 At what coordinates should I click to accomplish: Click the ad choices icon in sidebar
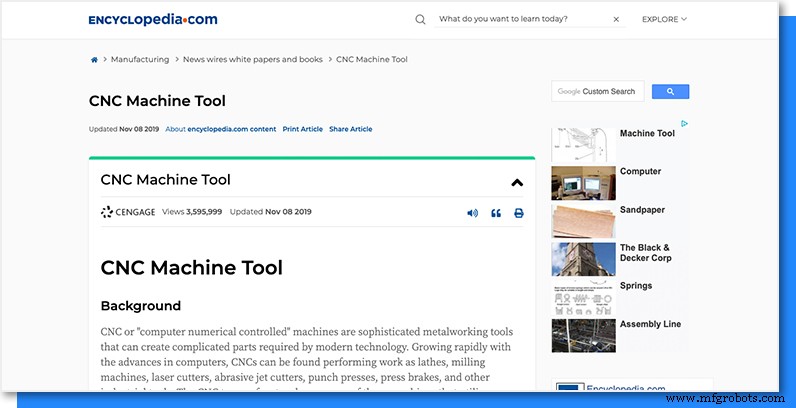pyautogui.click(x=684, y=124)
